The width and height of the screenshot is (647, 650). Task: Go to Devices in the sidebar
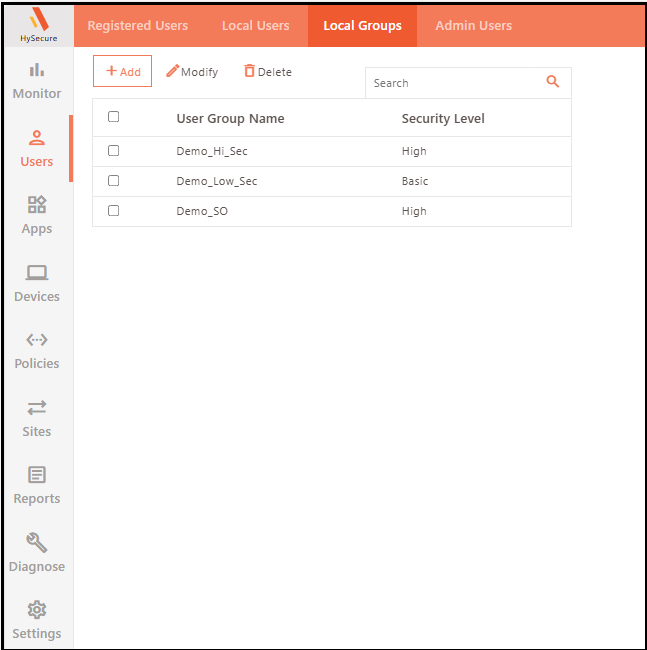click(x=37, y=273)
